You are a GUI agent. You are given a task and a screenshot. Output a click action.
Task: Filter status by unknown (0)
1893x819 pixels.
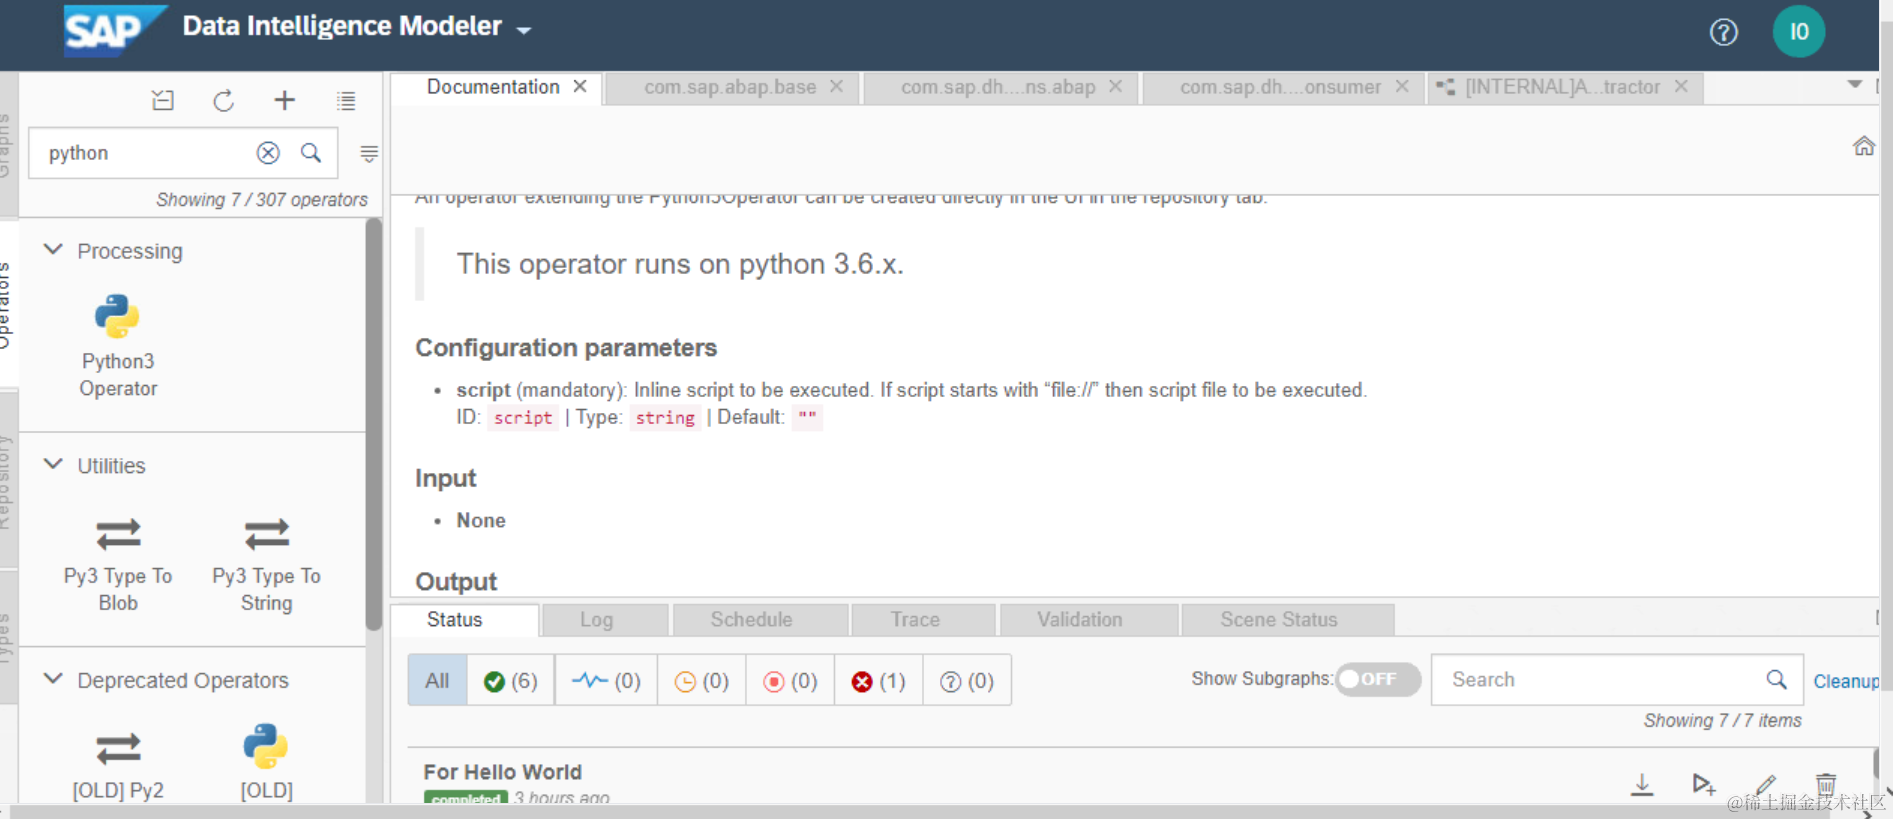point(967,681)
